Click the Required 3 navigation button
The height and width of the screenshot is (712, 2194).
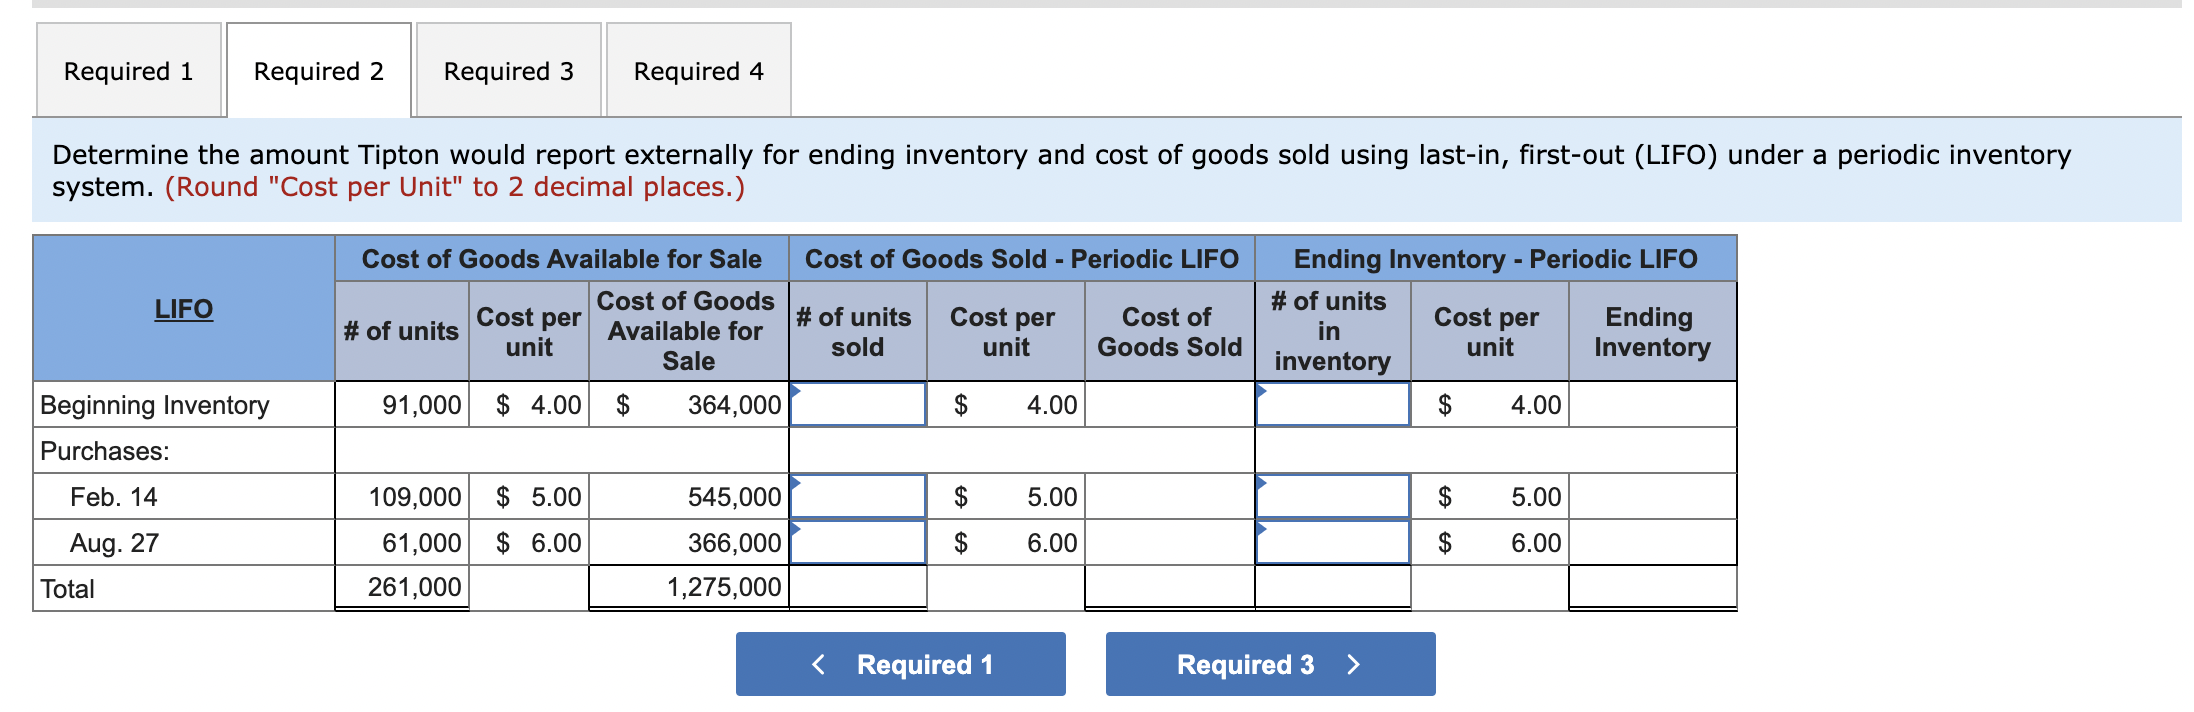tap(1269, 663)
